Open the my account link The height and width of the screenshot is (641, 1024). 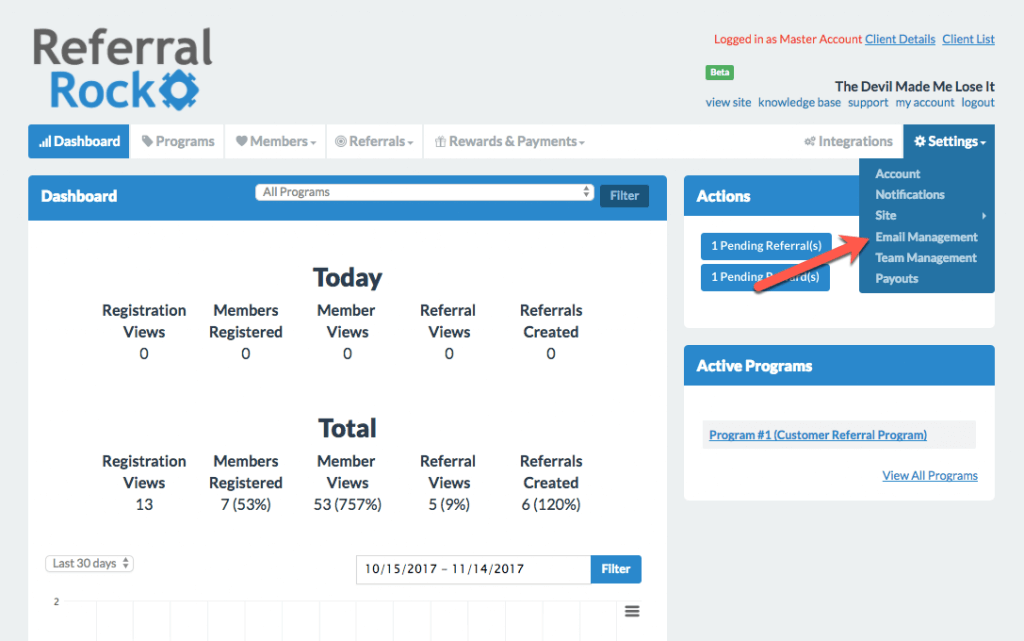925,102
